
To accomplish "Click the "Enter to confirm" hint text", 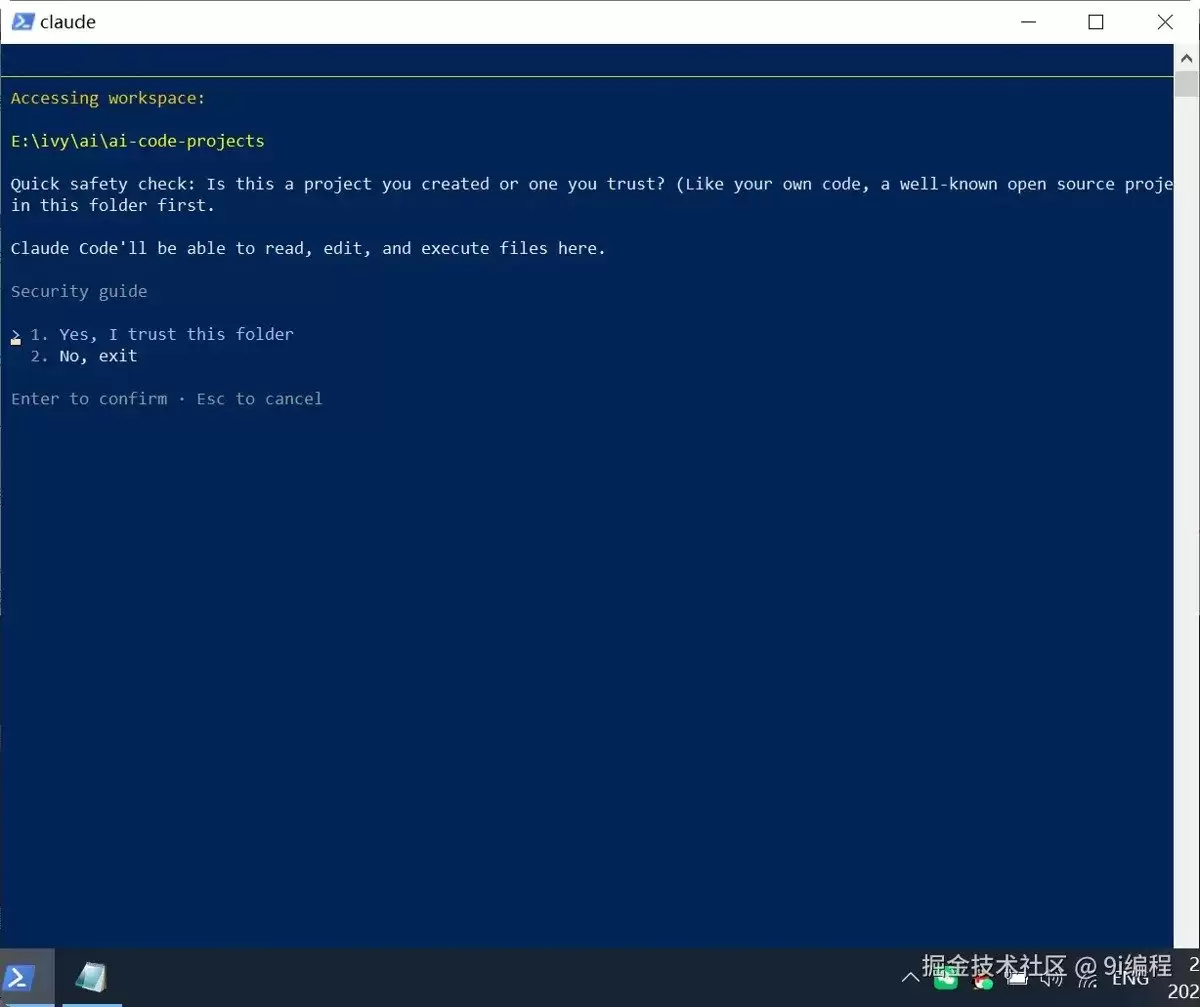I will (89, 399).
